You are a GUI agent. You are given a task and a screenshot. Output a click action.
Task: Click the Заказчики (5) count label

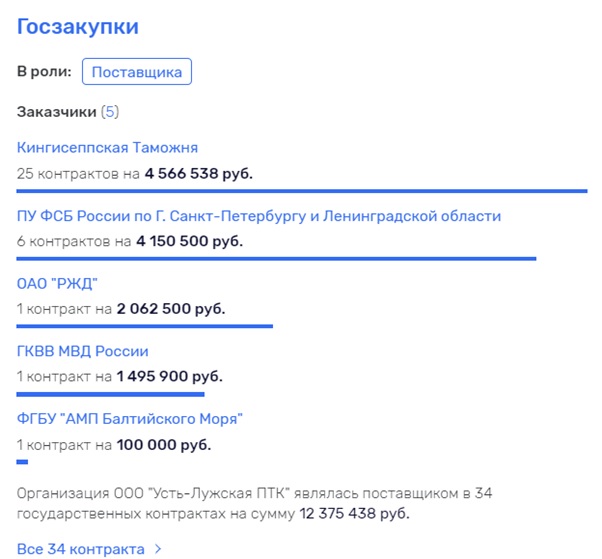click(x=109, y=111)
